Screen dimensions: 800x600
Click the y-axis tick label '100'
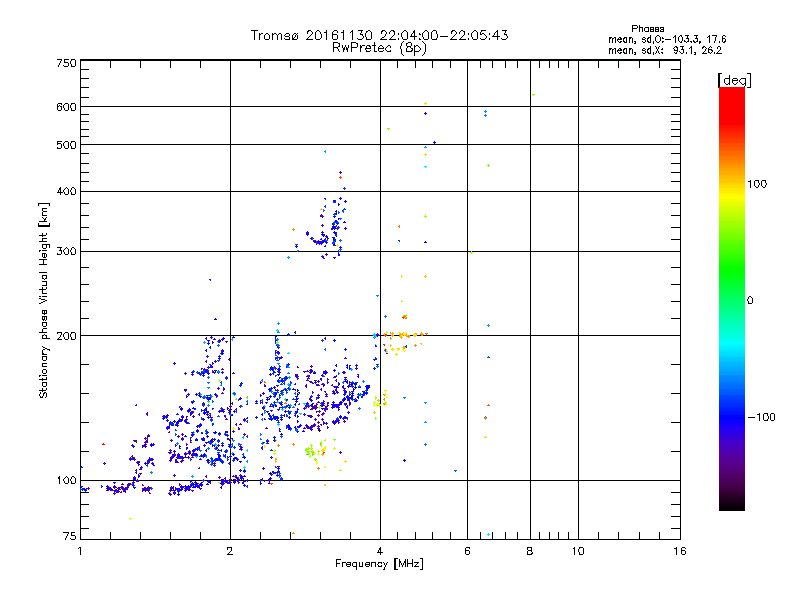pos(66,481)
